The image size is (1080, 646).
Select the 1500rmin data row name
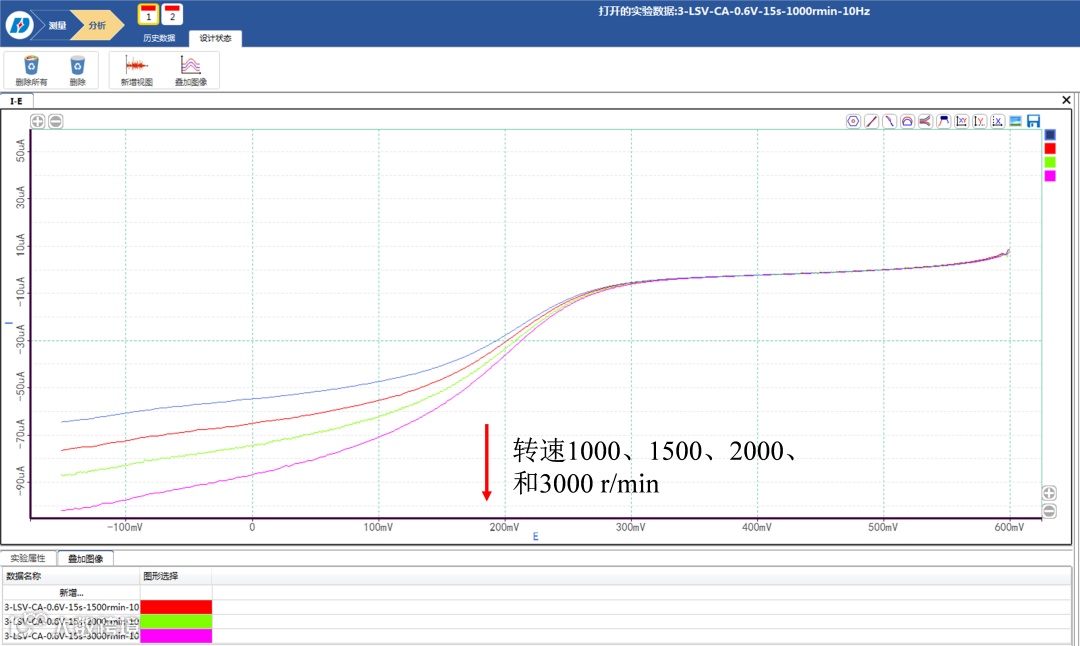pos(72,607)
